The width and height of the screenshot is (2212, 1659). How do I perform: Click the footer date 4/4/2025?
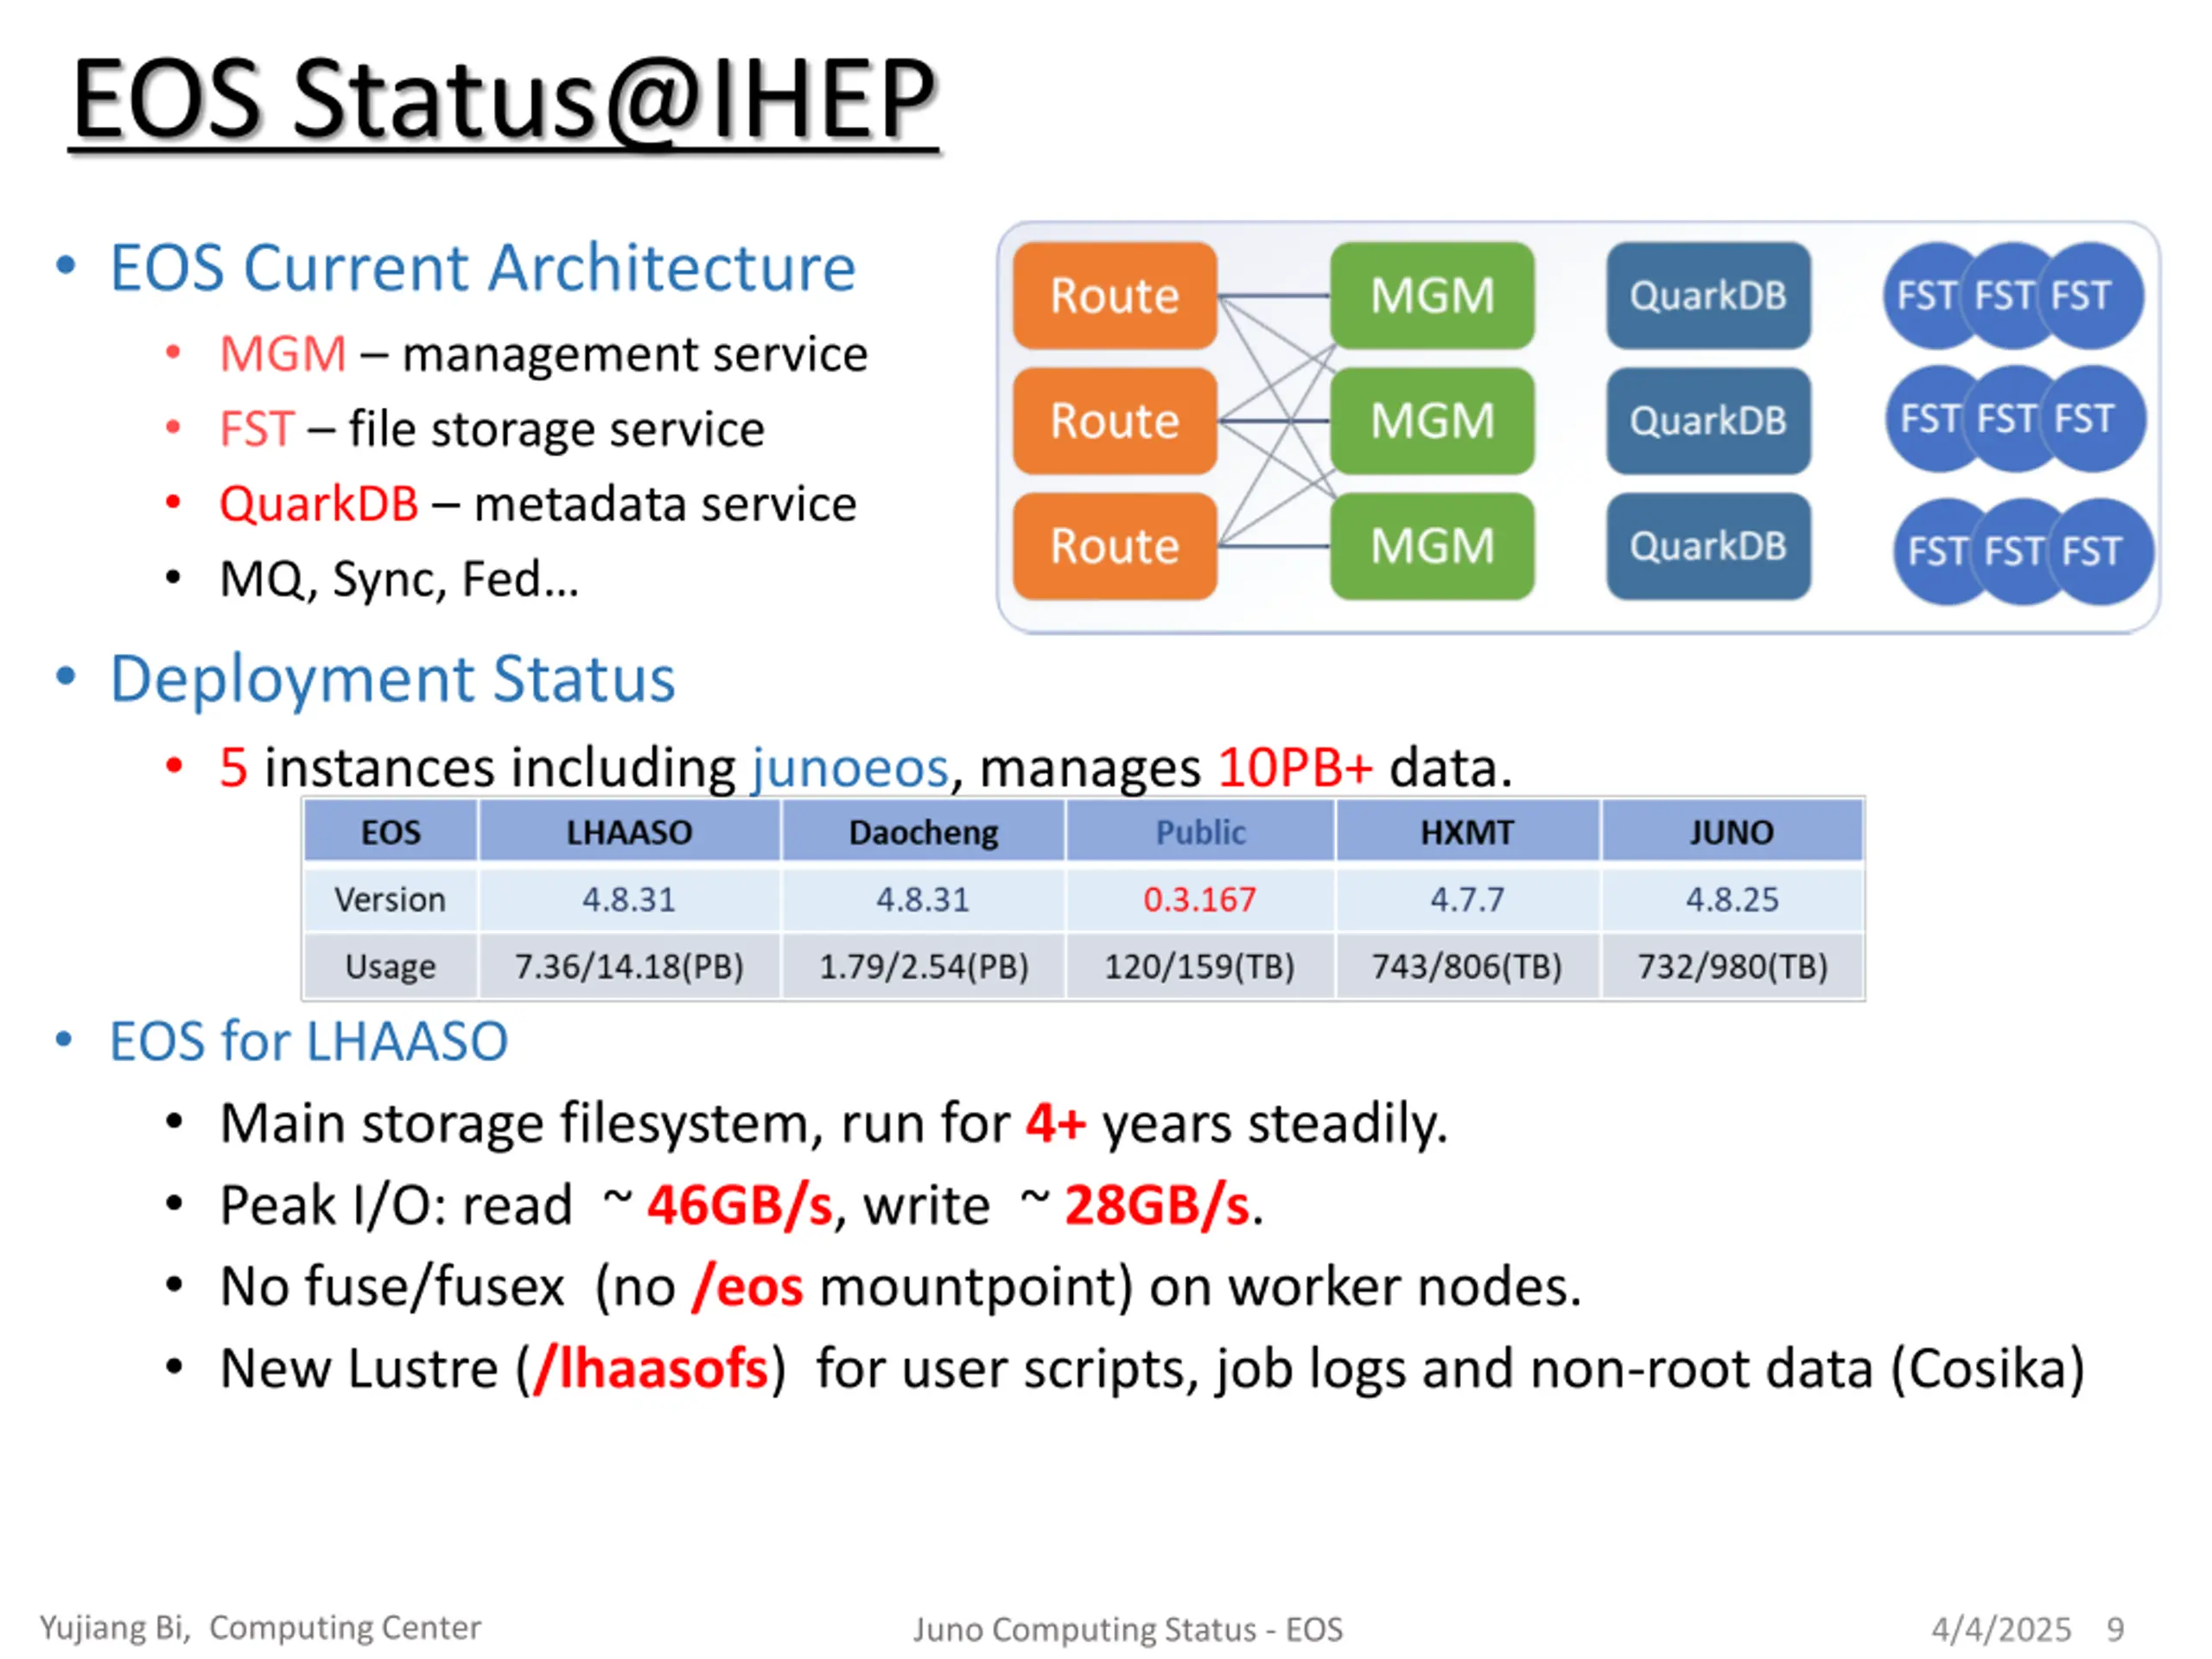pos(2001,1630)
